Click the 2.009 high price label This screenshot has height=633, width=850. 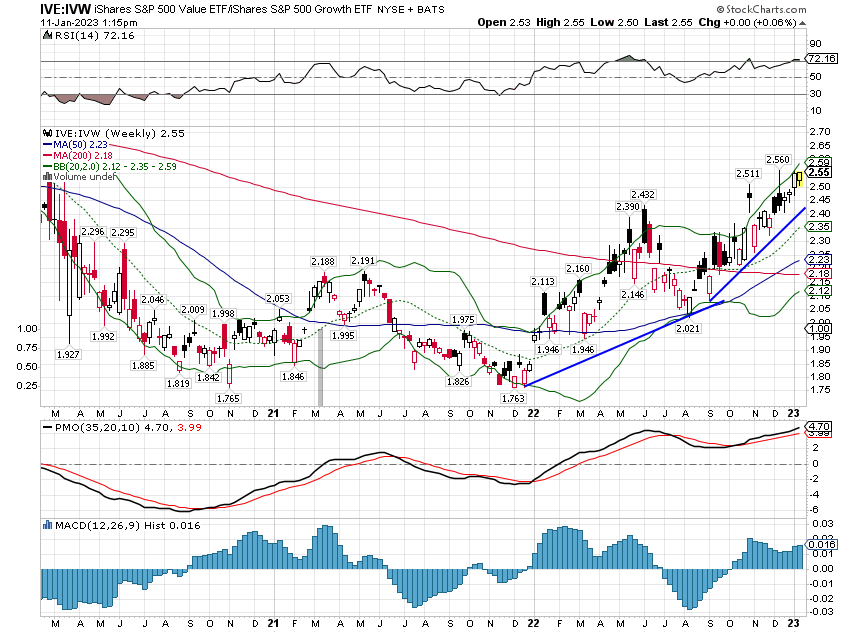(x=193, y=309)
